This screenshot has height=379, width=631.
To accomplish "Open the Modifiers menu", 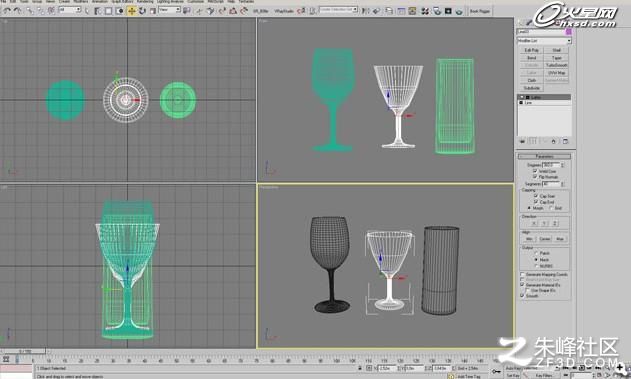I will click(x=81, y=2).
